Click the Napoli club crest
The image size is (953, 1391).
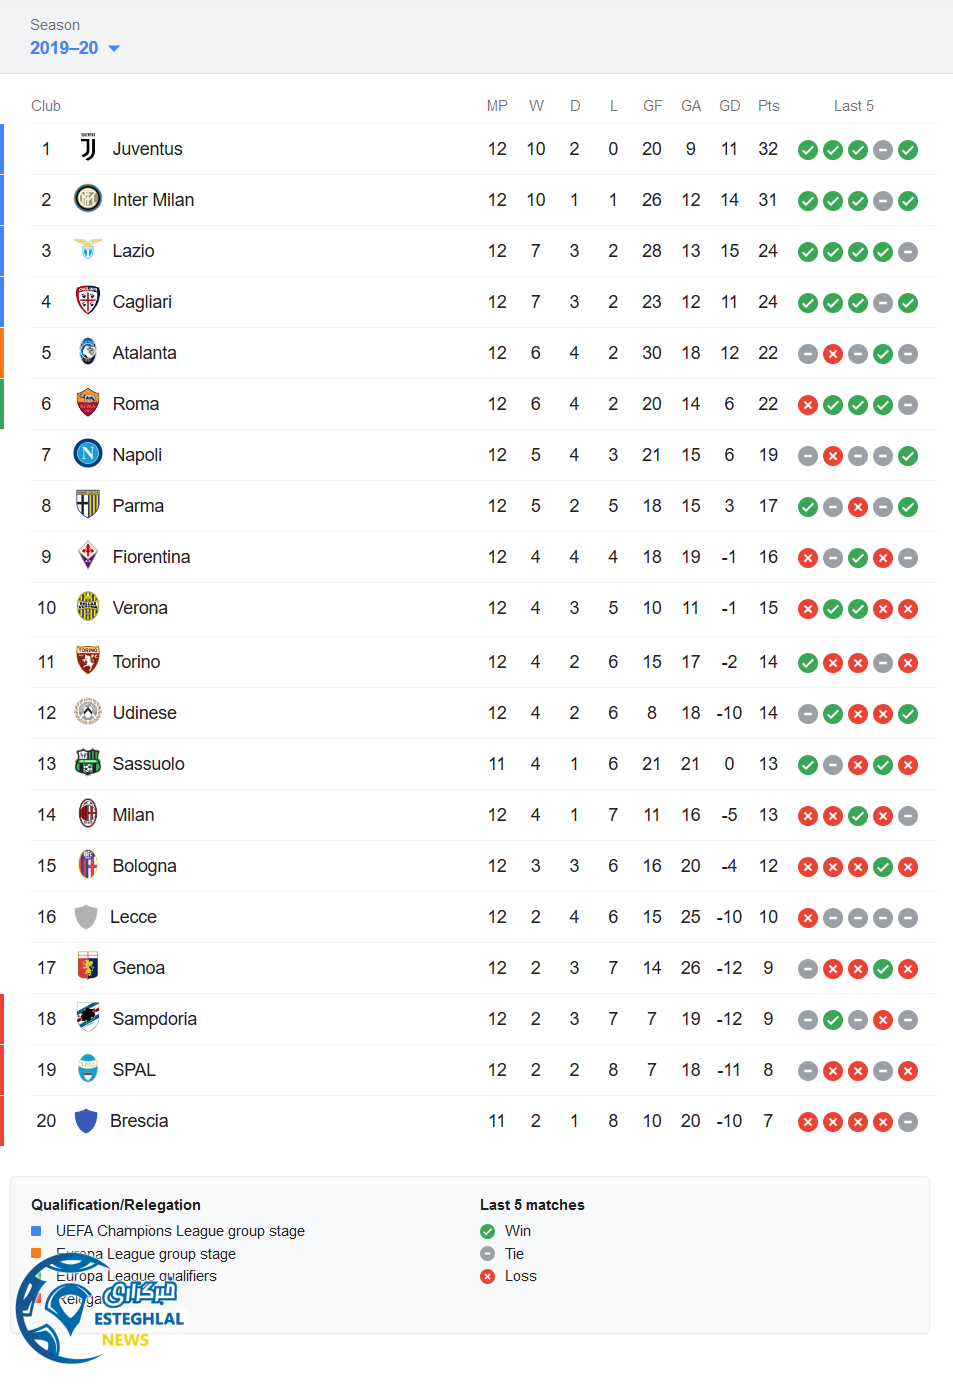[x=88, y=454]
